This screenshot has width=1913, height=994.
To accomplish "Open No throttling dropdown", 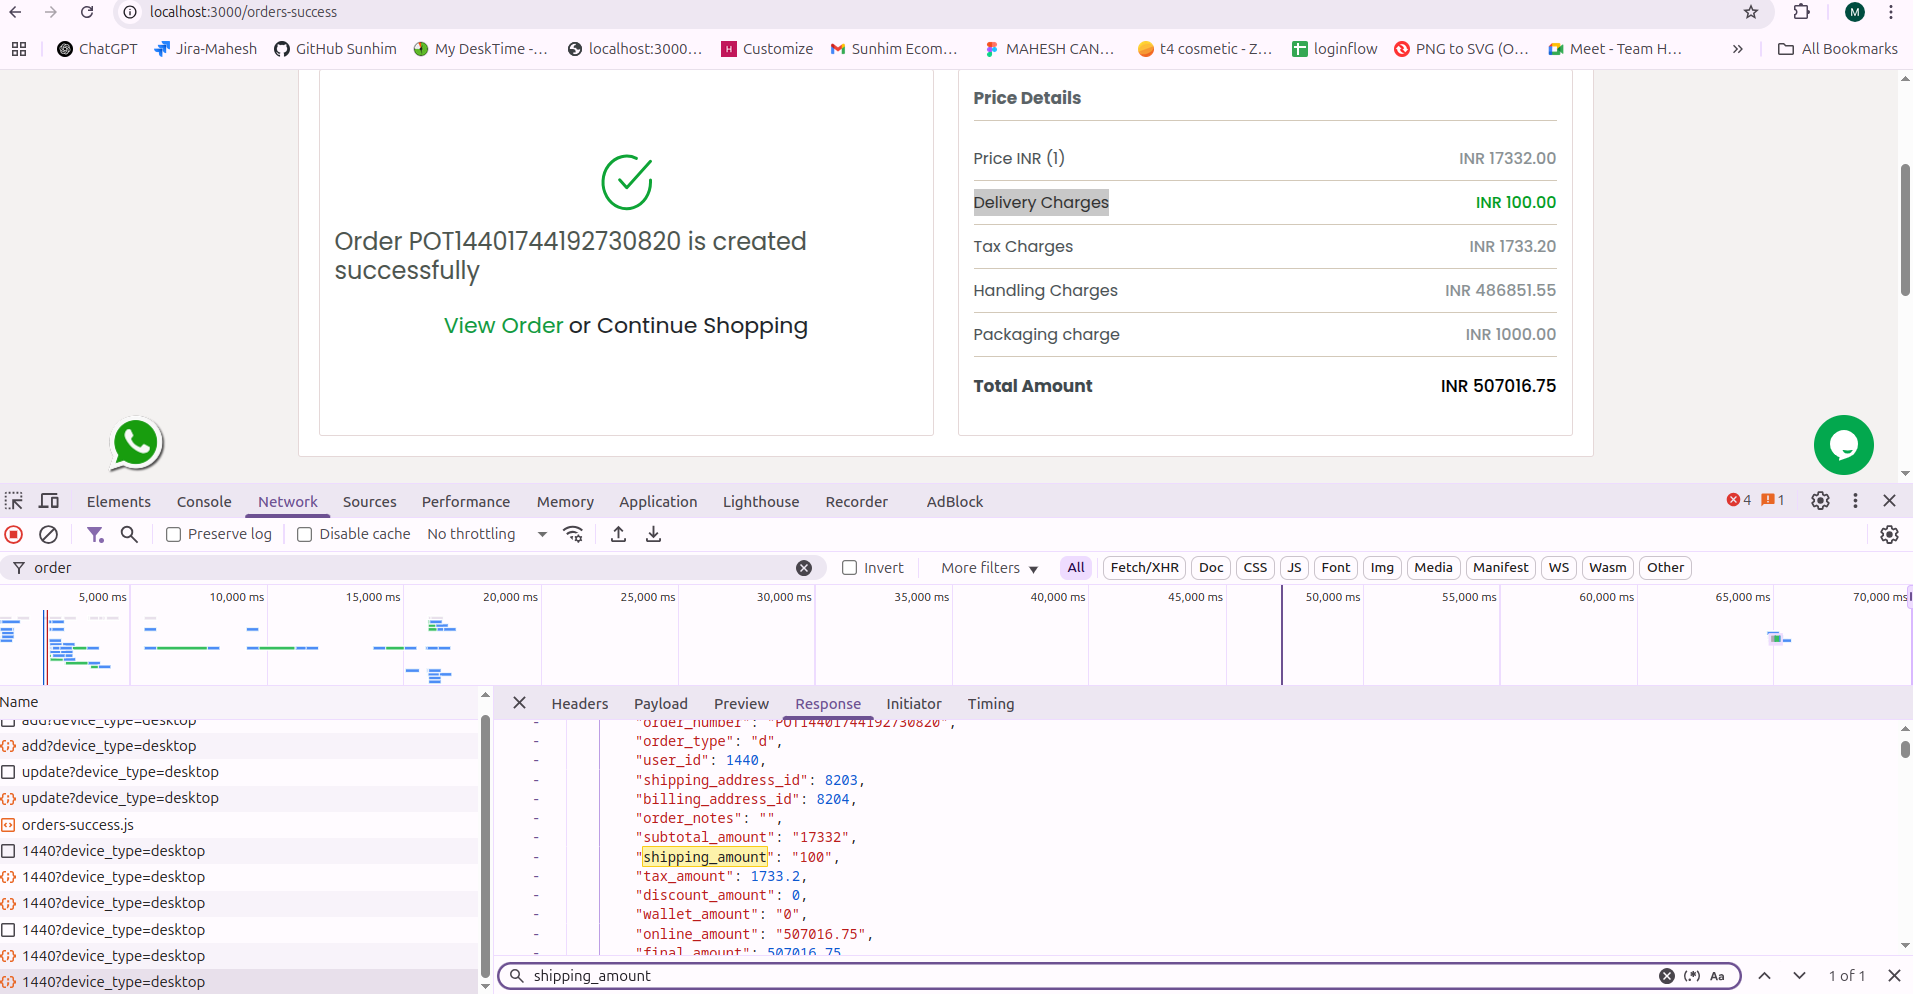I will (x=487, y=534).
